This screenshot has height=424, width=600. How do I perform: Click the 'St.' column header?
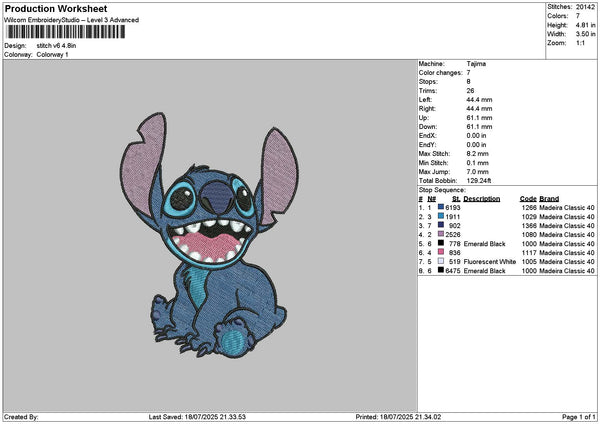[x=456, y=199]
